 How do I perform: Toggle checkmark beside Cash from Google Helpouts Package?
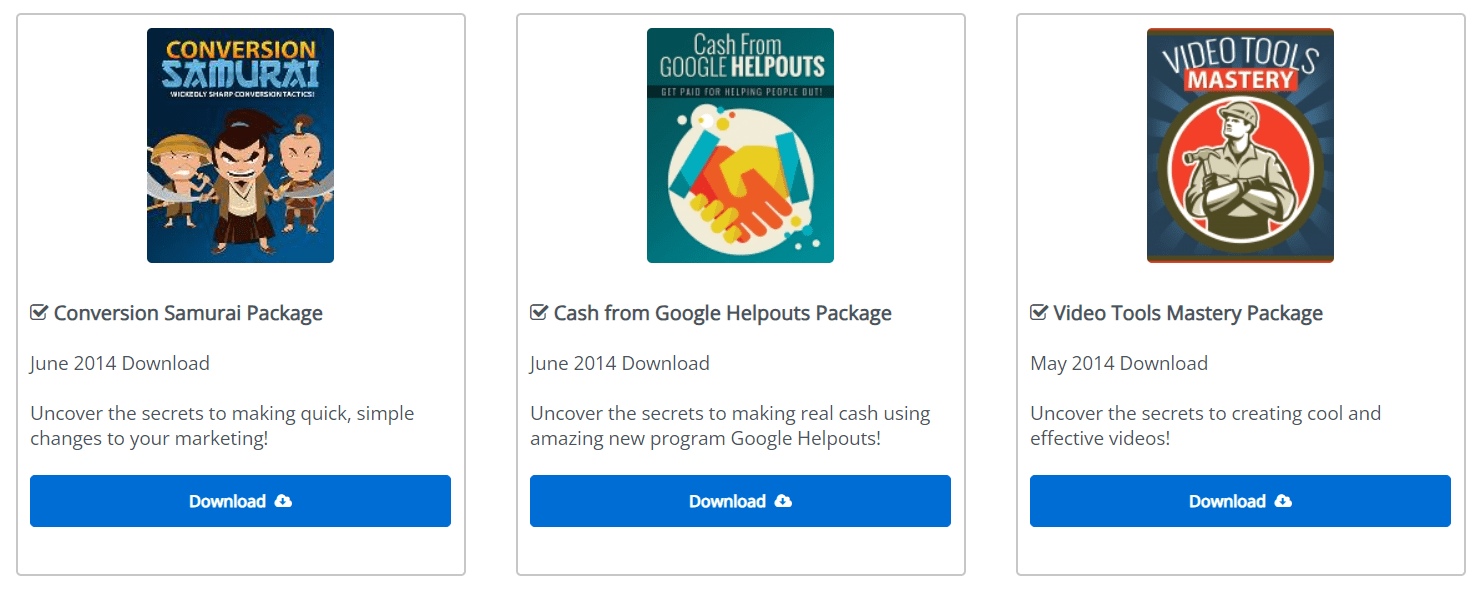[539, 313]
